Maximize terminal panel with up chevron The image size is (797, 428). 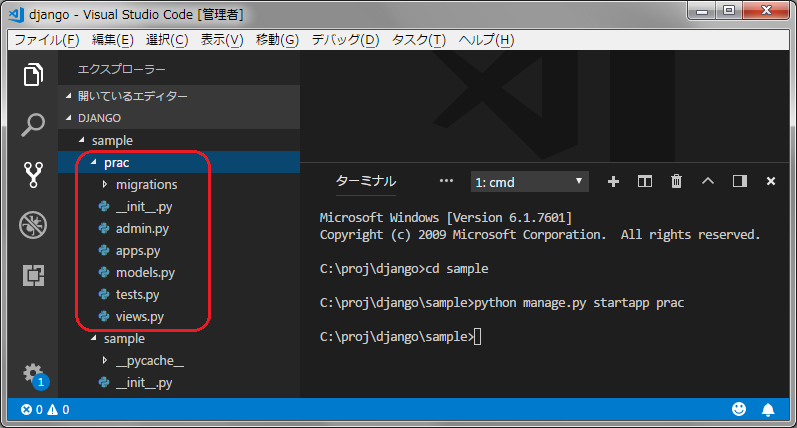pos(708,181)
